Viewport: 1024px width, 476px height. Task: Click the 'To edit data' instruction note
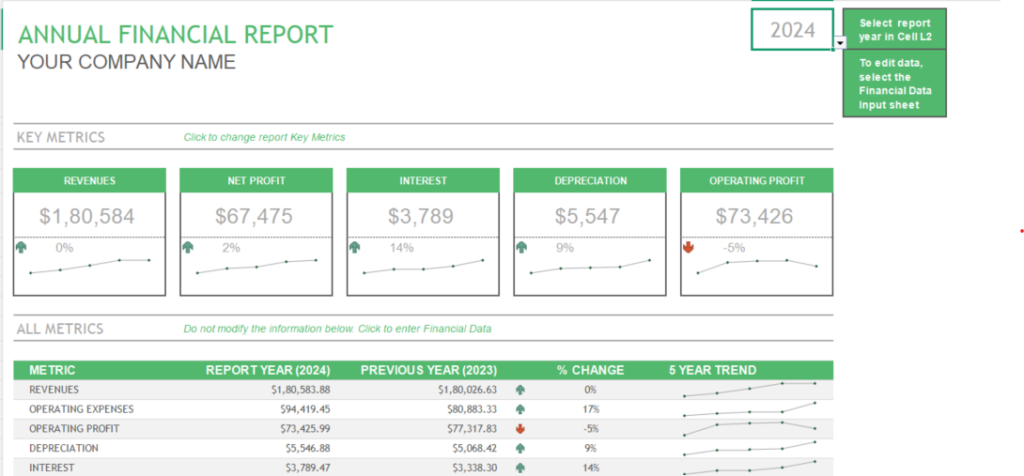click(x=894, y=84)
